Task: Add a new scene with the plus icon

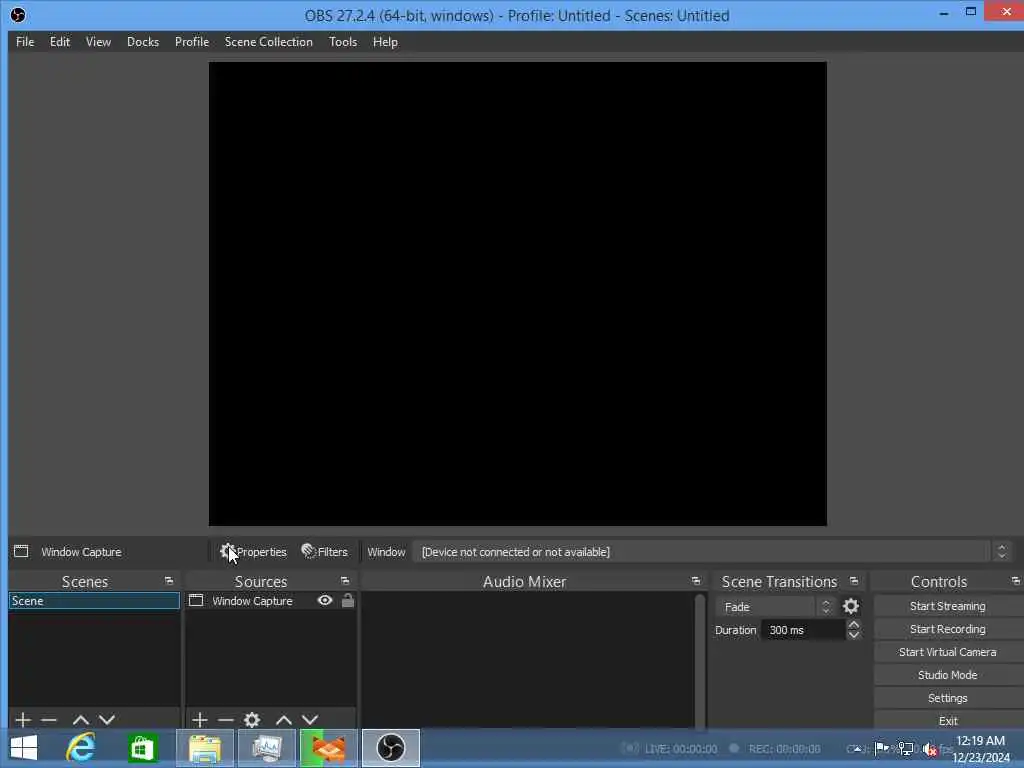Action: click(23, 720)
